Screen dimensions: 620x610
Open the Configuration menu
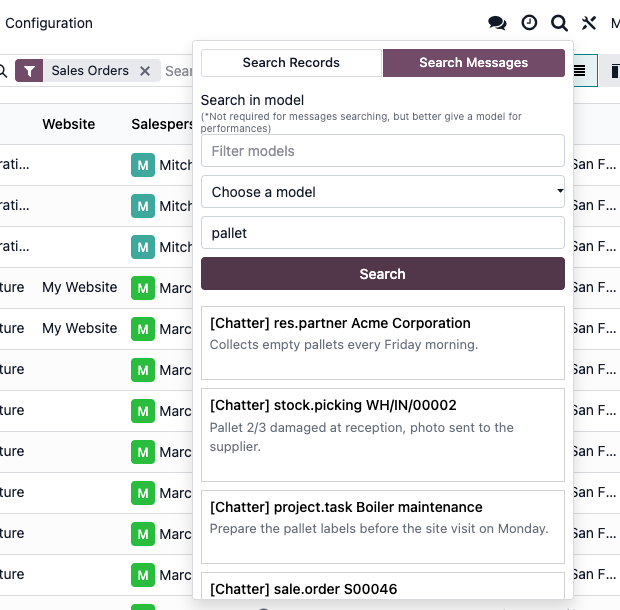49,23
